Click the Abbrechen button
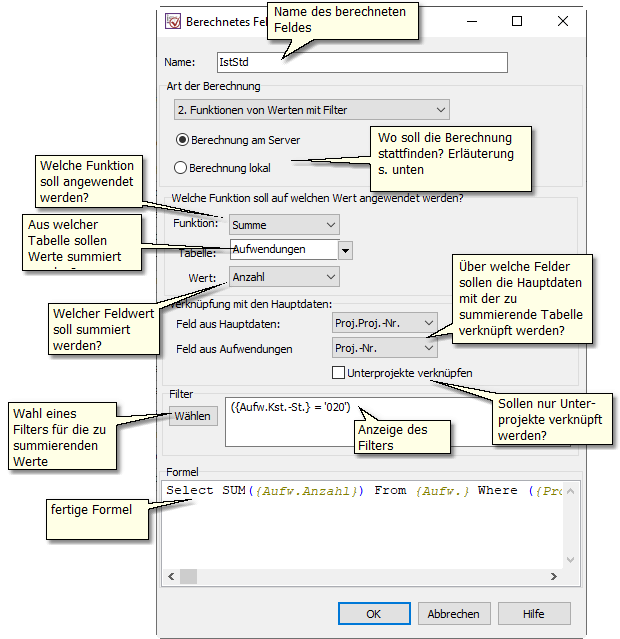Image resolution: width=620 pixels, height=639 pixels. click(454, 613)
